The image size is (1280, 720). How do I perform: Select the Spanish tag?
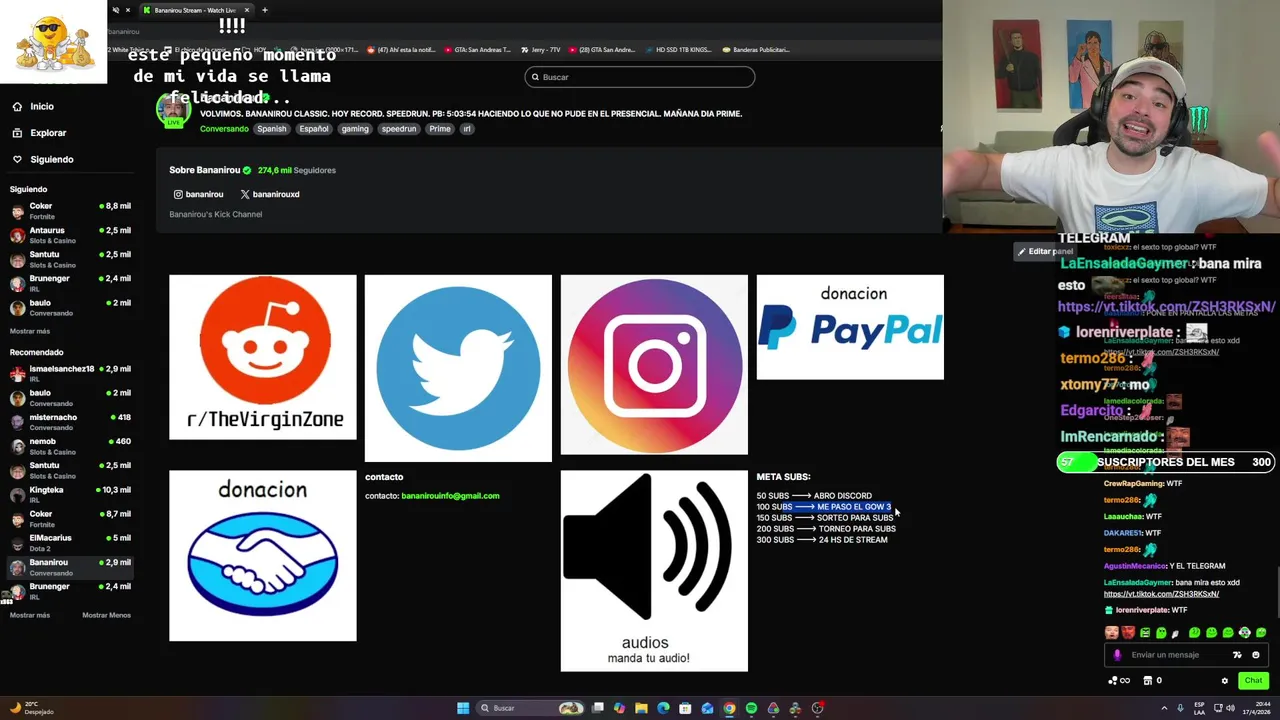coord(271,129)
